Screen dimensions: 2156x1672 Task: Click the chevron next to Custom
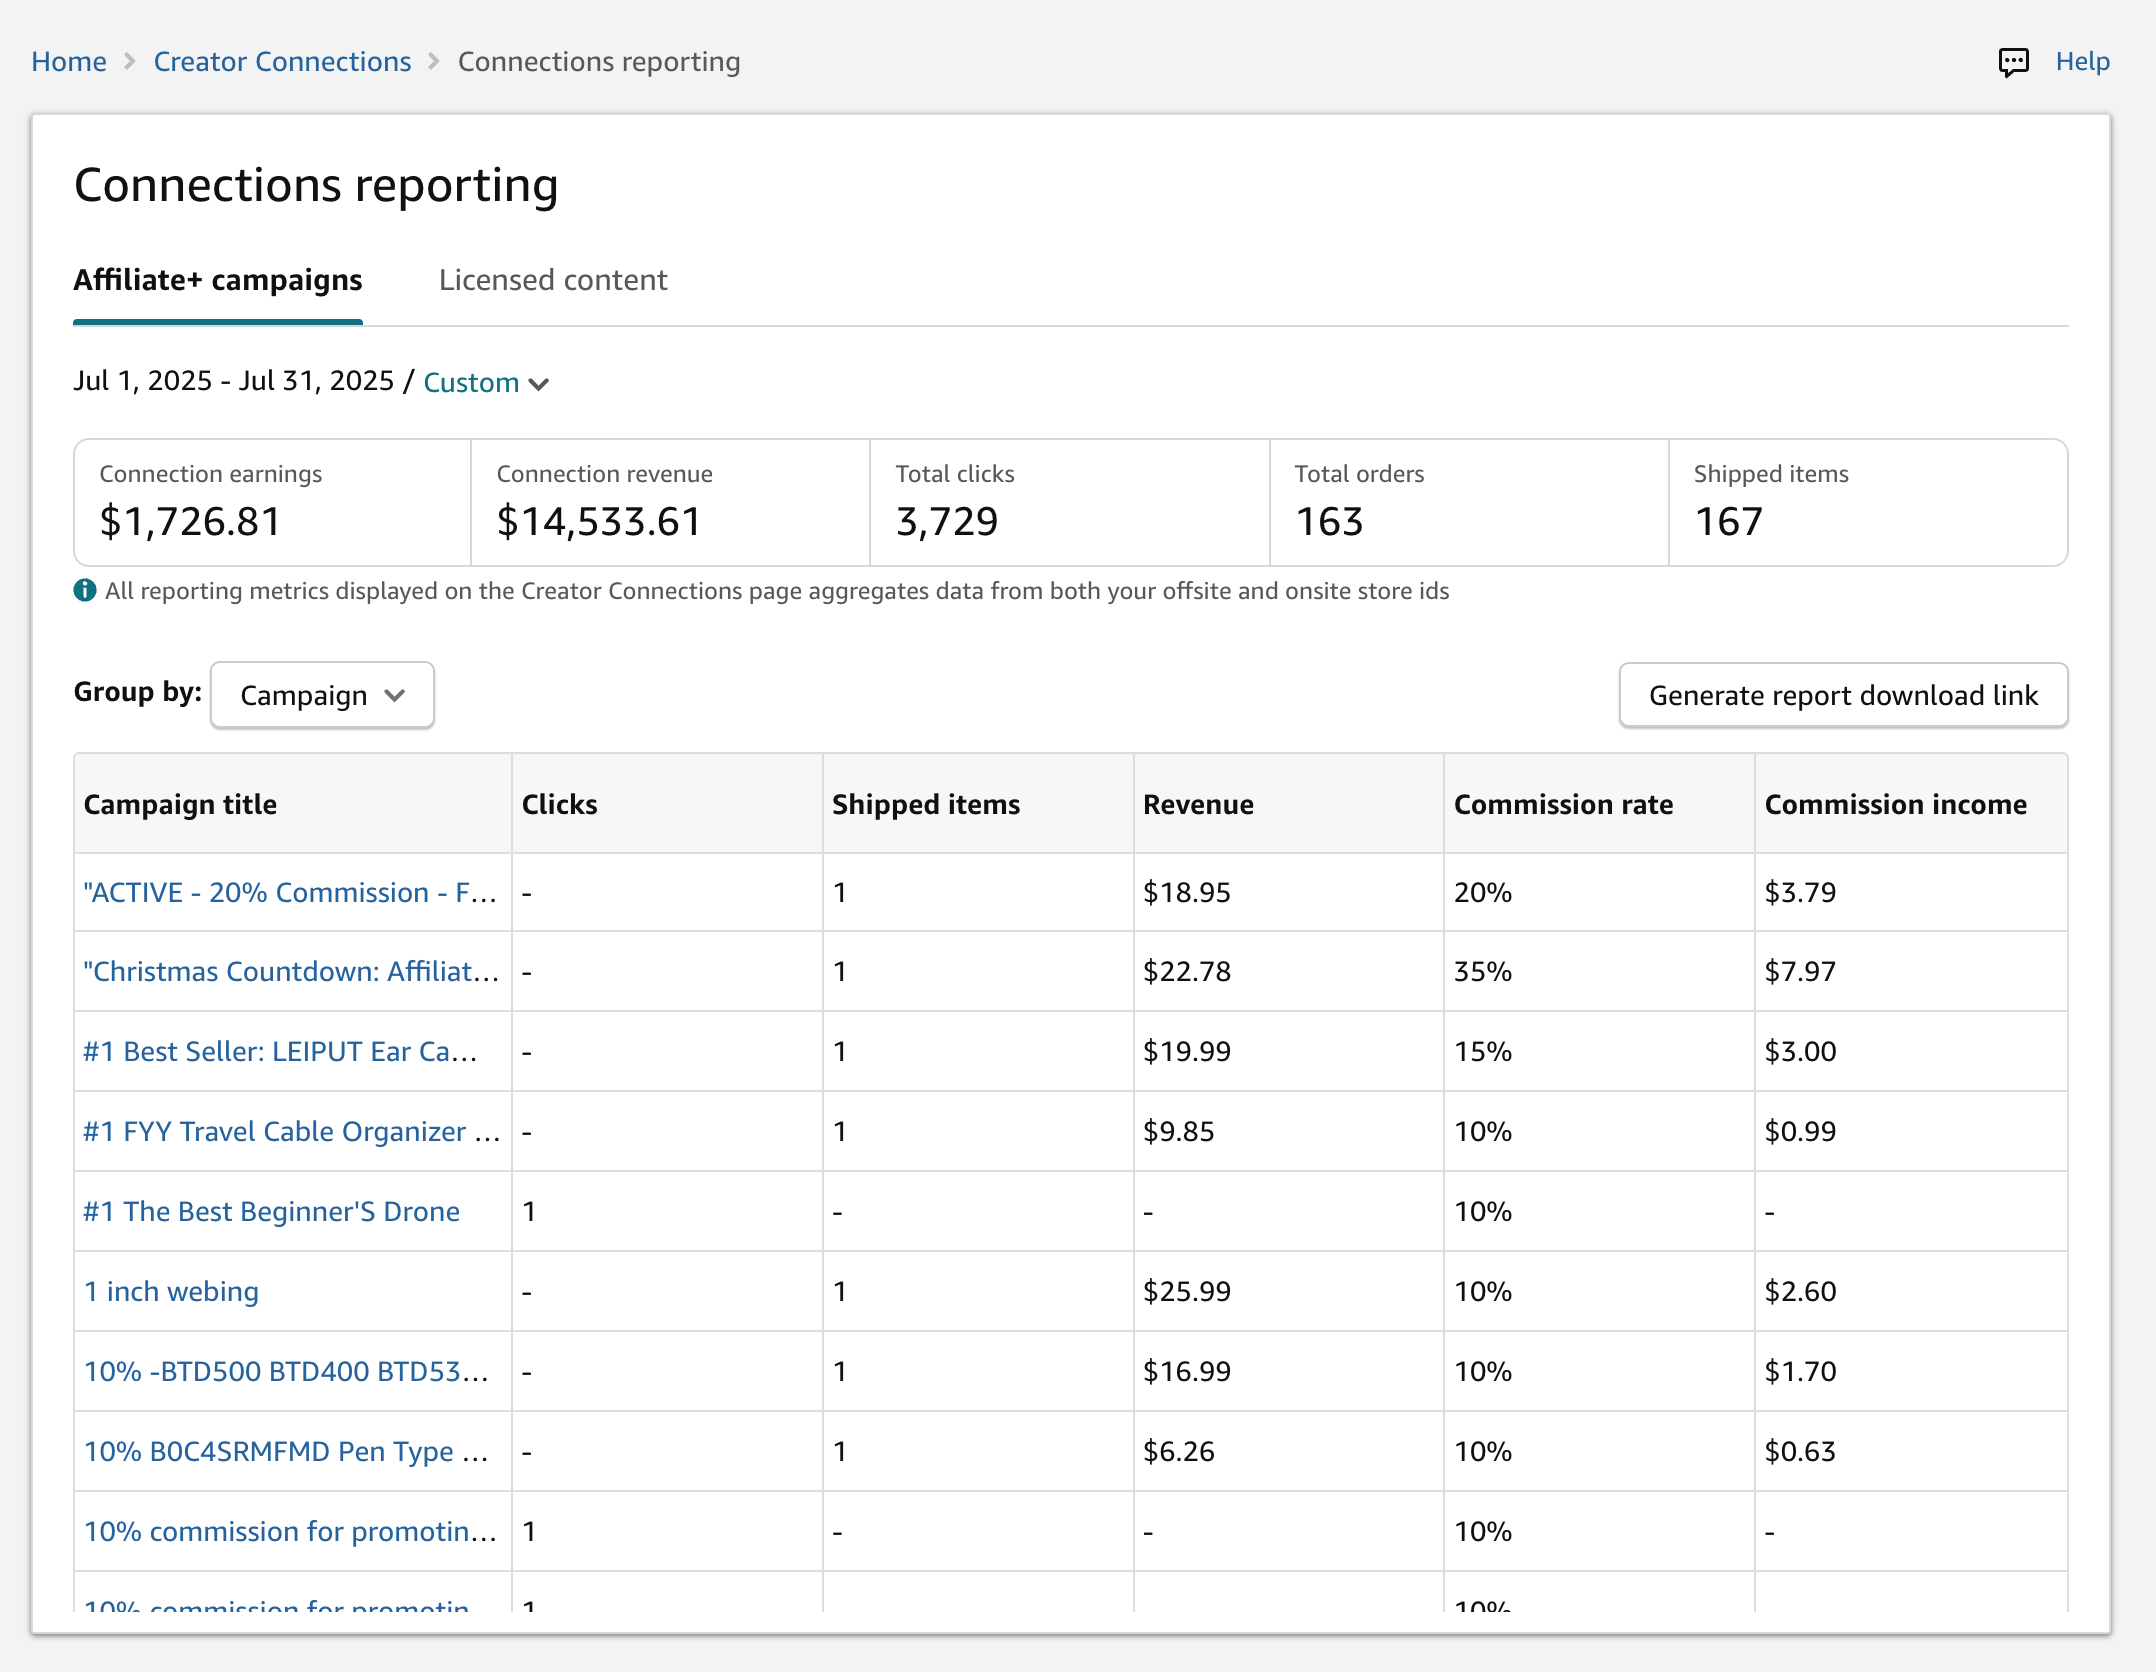click(539, 384)
